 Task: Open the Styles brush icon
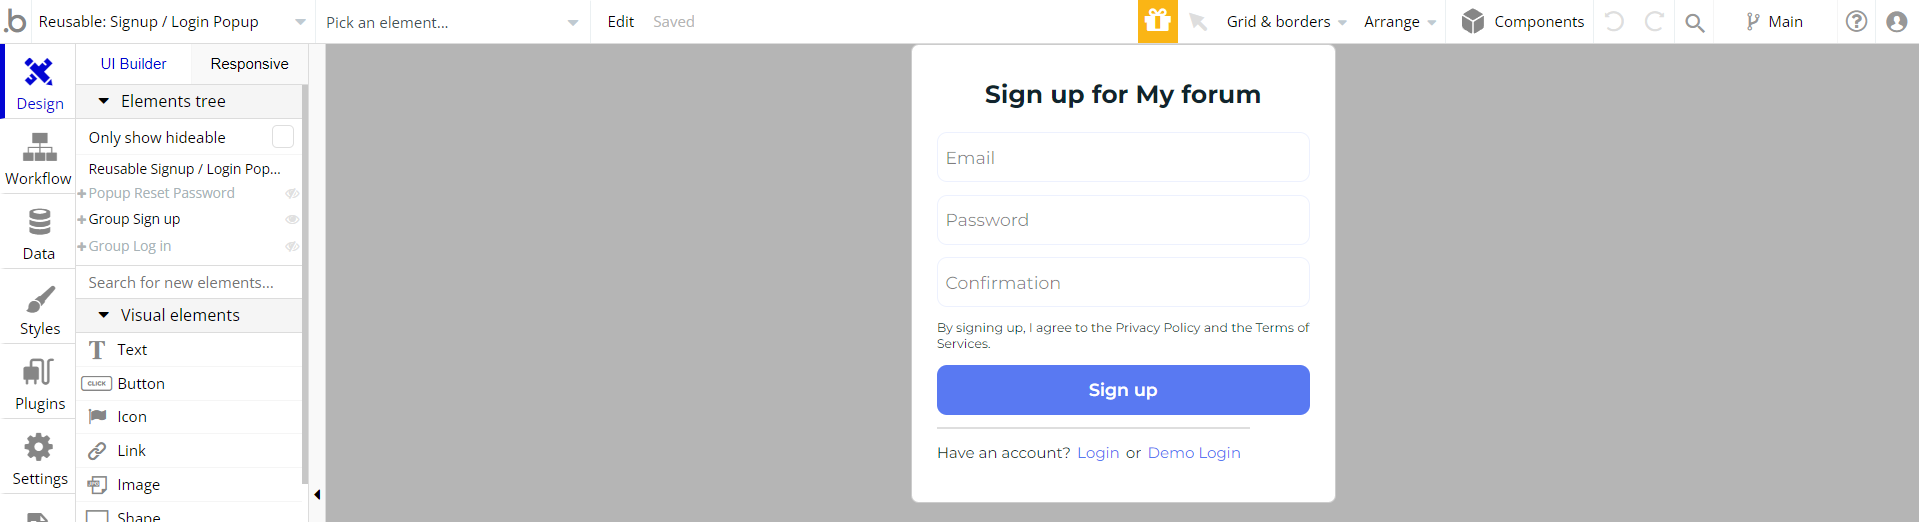click(40, 298)
